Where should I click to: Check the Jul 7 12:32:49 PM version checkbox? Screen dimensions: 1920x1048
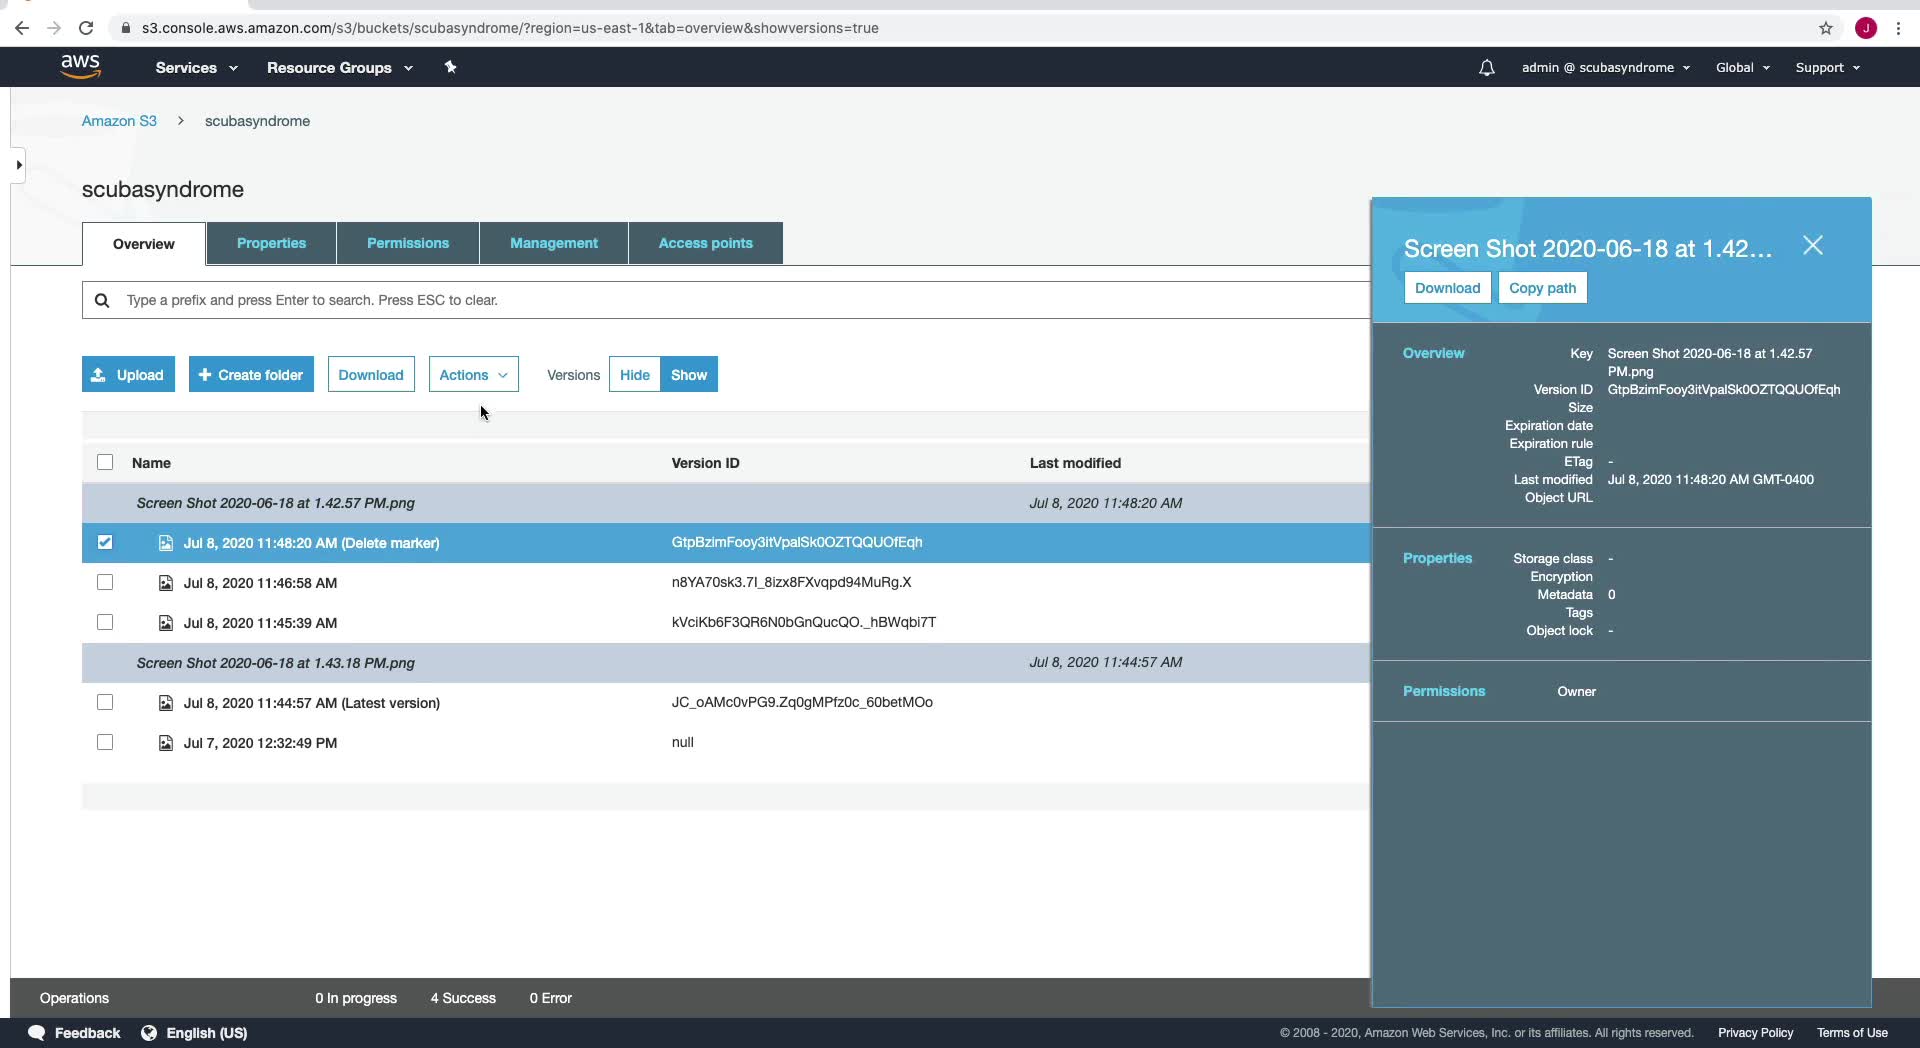tap(105, 742)
